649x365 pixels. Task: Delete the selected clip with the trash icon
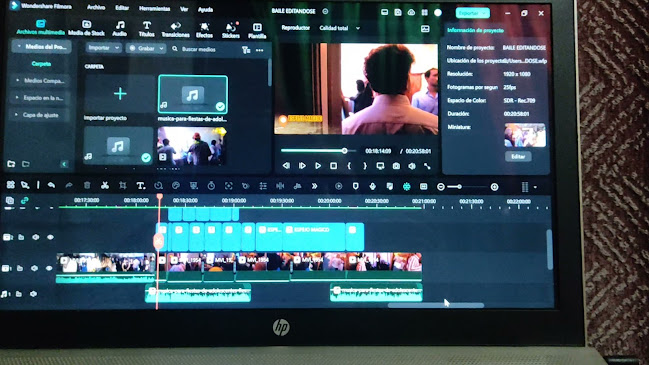87,185
